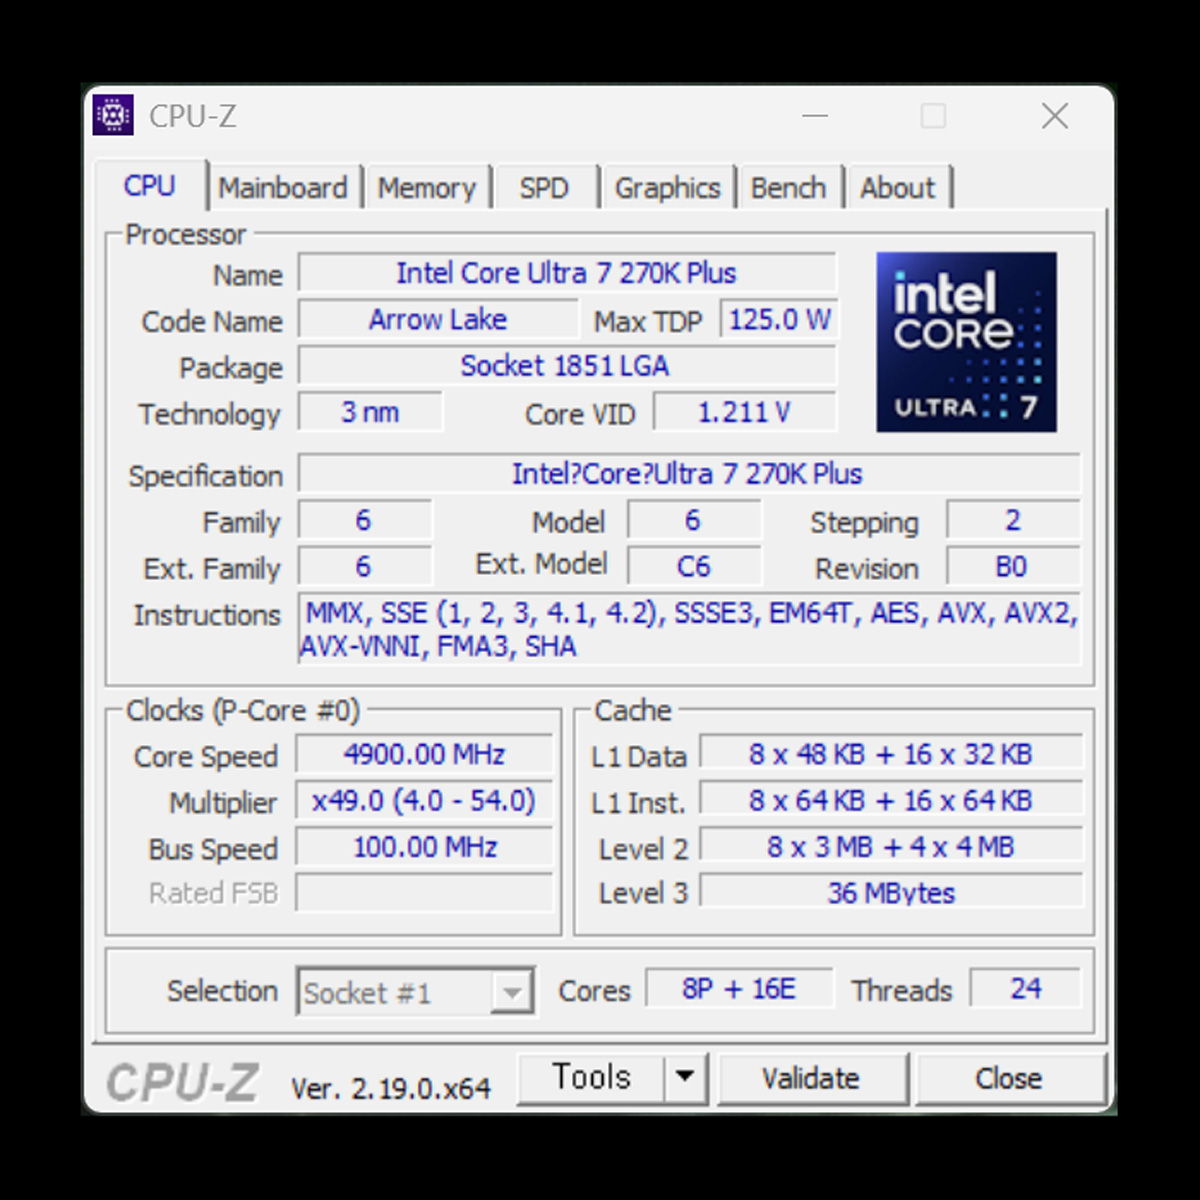Click the Level 3 cache value
Screen dimensions: 1200x1200
890,892
